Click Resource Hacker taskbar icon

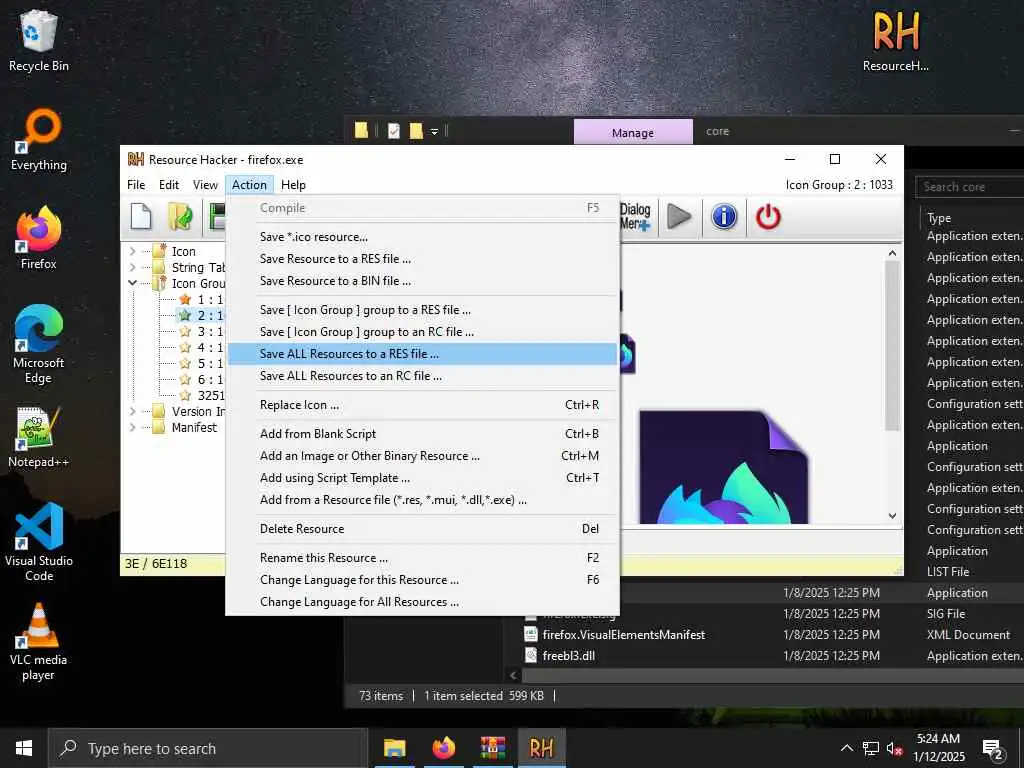[x=541, y=748]
